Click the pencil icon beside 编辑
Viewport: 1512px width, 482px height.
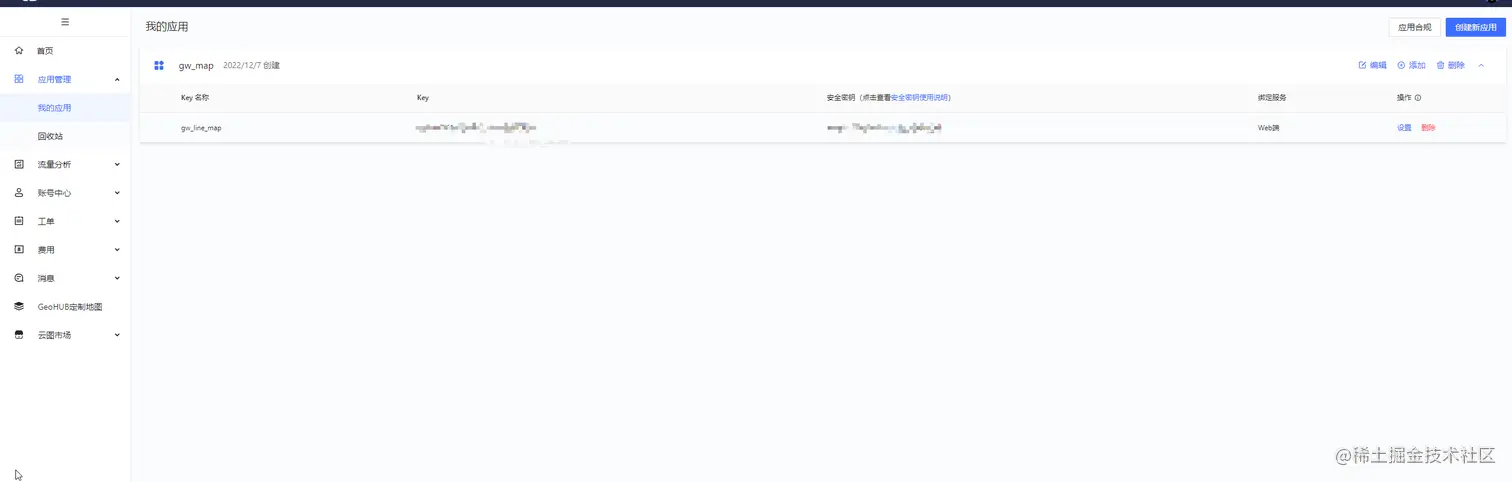(1362, 65)
